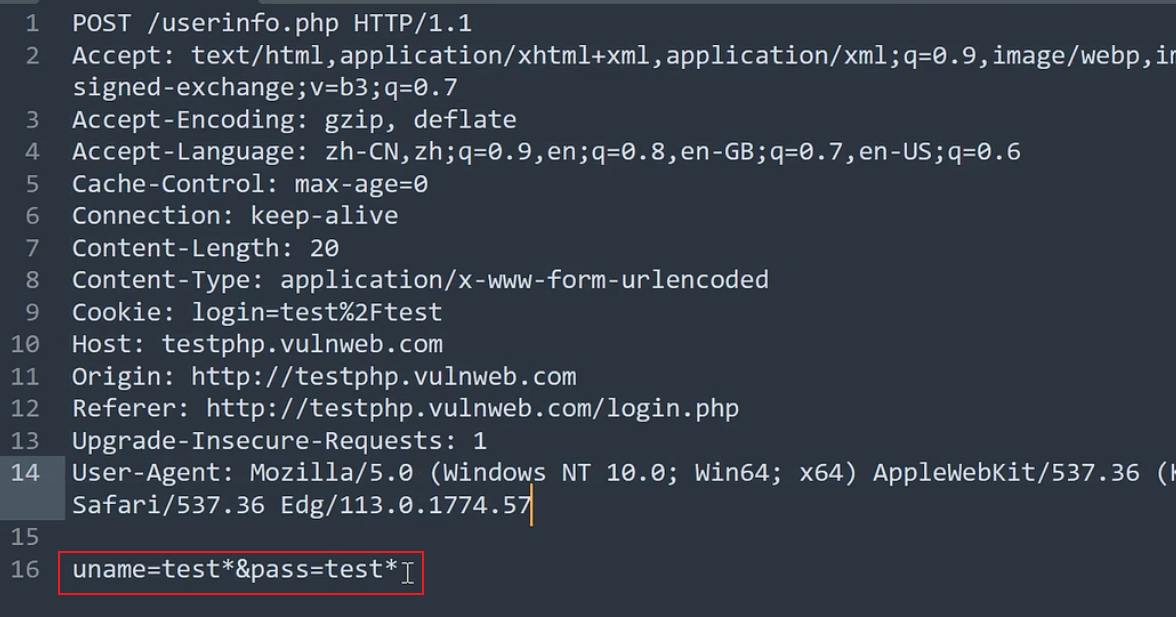Viewport: 1176px width, 617px height.
Task: Click the Origin header URL
Action: coord(383,376)
